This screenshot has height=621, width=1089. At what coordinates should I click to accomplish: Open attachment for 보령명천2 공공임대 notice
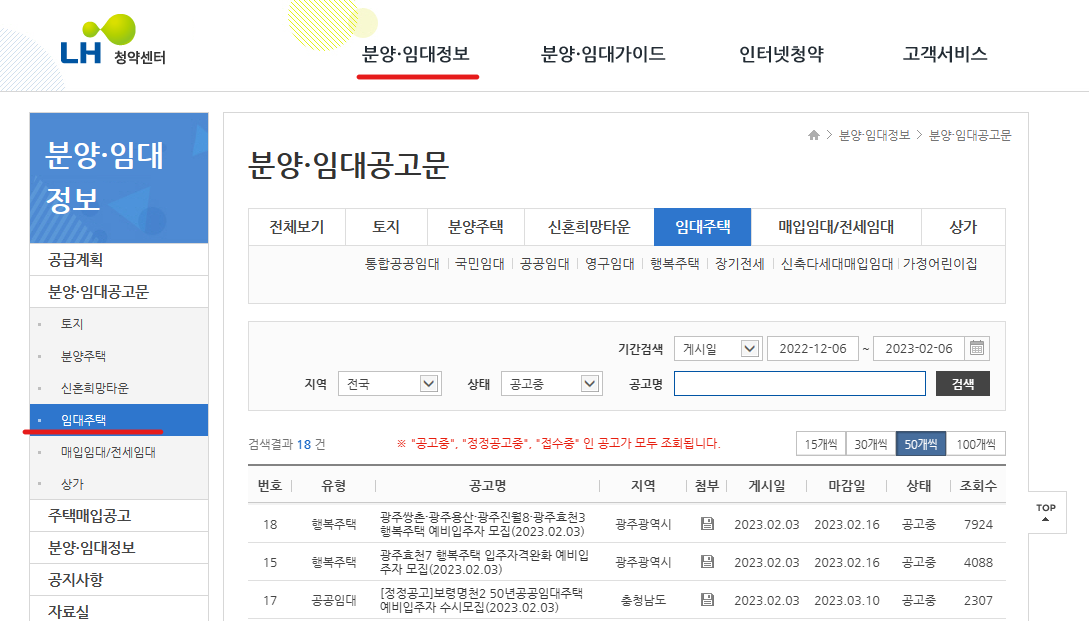708,600
